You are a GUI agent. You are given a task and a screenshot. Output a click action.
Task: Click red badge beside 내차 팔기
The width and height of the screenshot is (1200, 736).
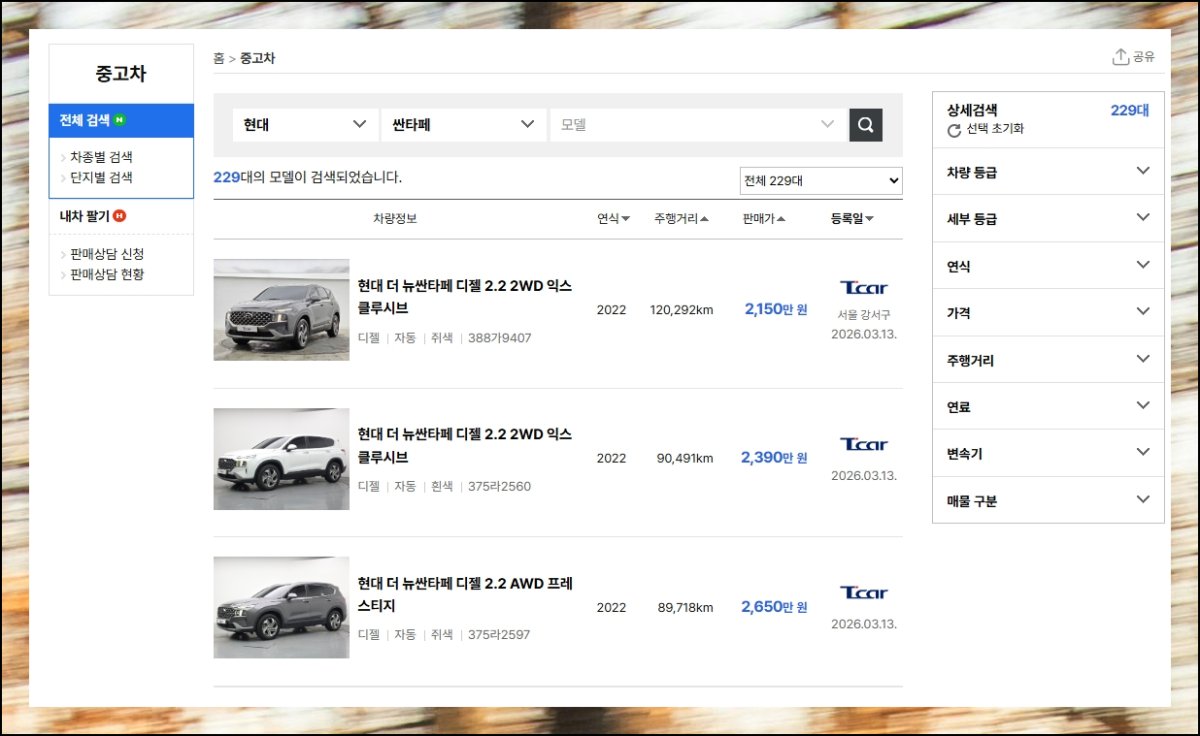point(120,216)
